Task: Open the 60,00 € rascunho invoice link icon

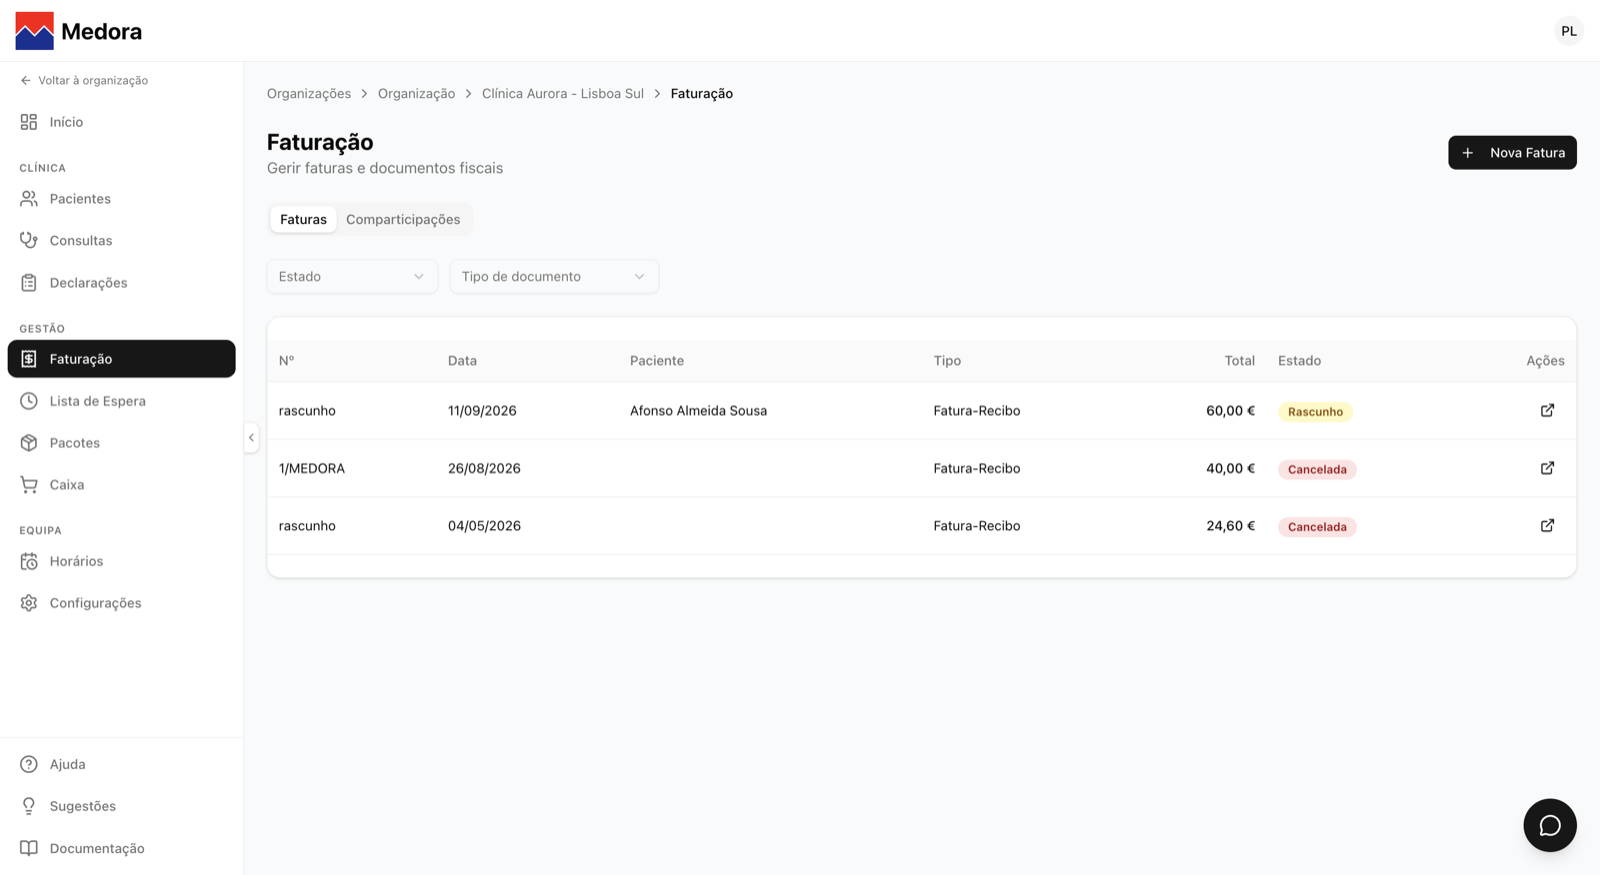Action: pos(1547,410)
